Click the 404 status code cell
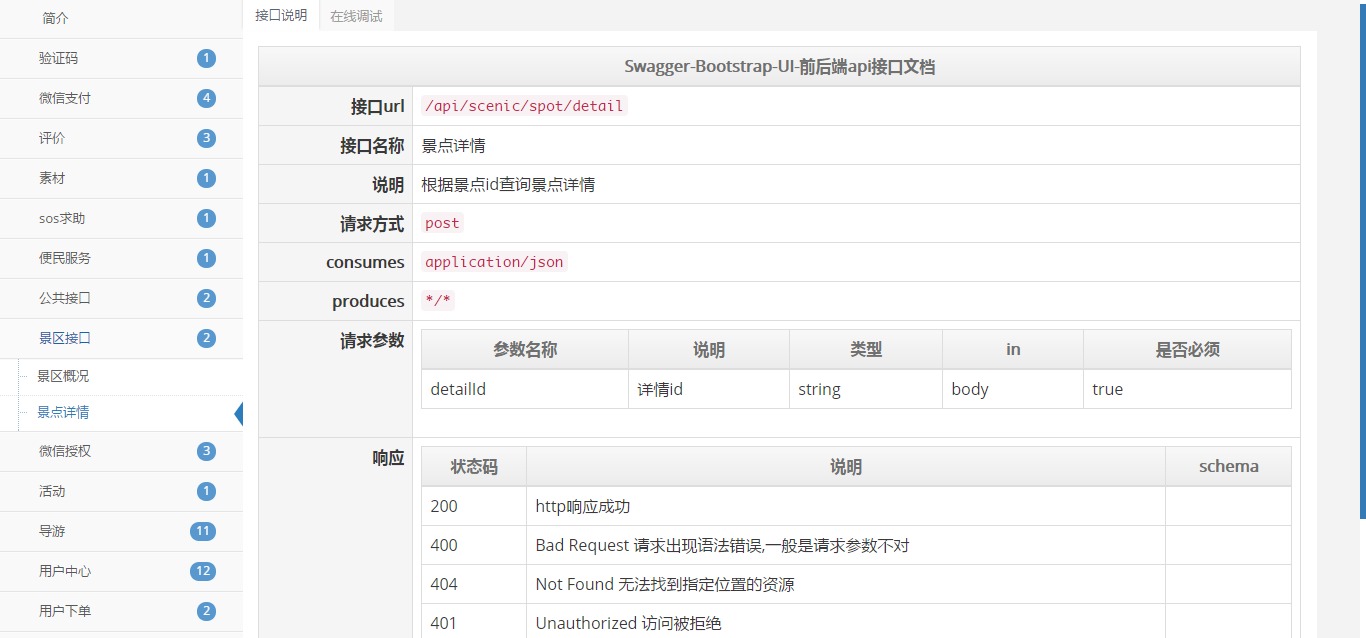The height and width of the screenshot is (638, 1366). [474, 584]
